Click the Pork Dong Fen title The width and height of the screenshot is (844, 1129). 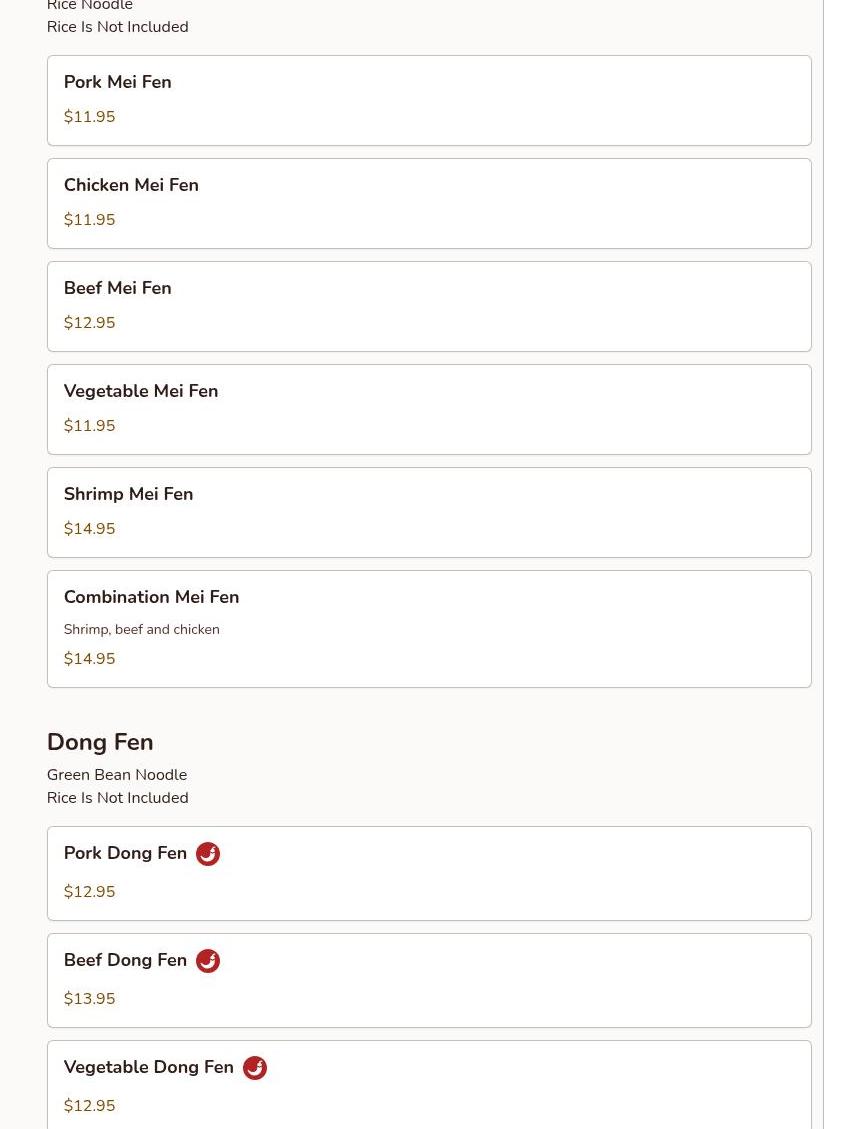125,853
